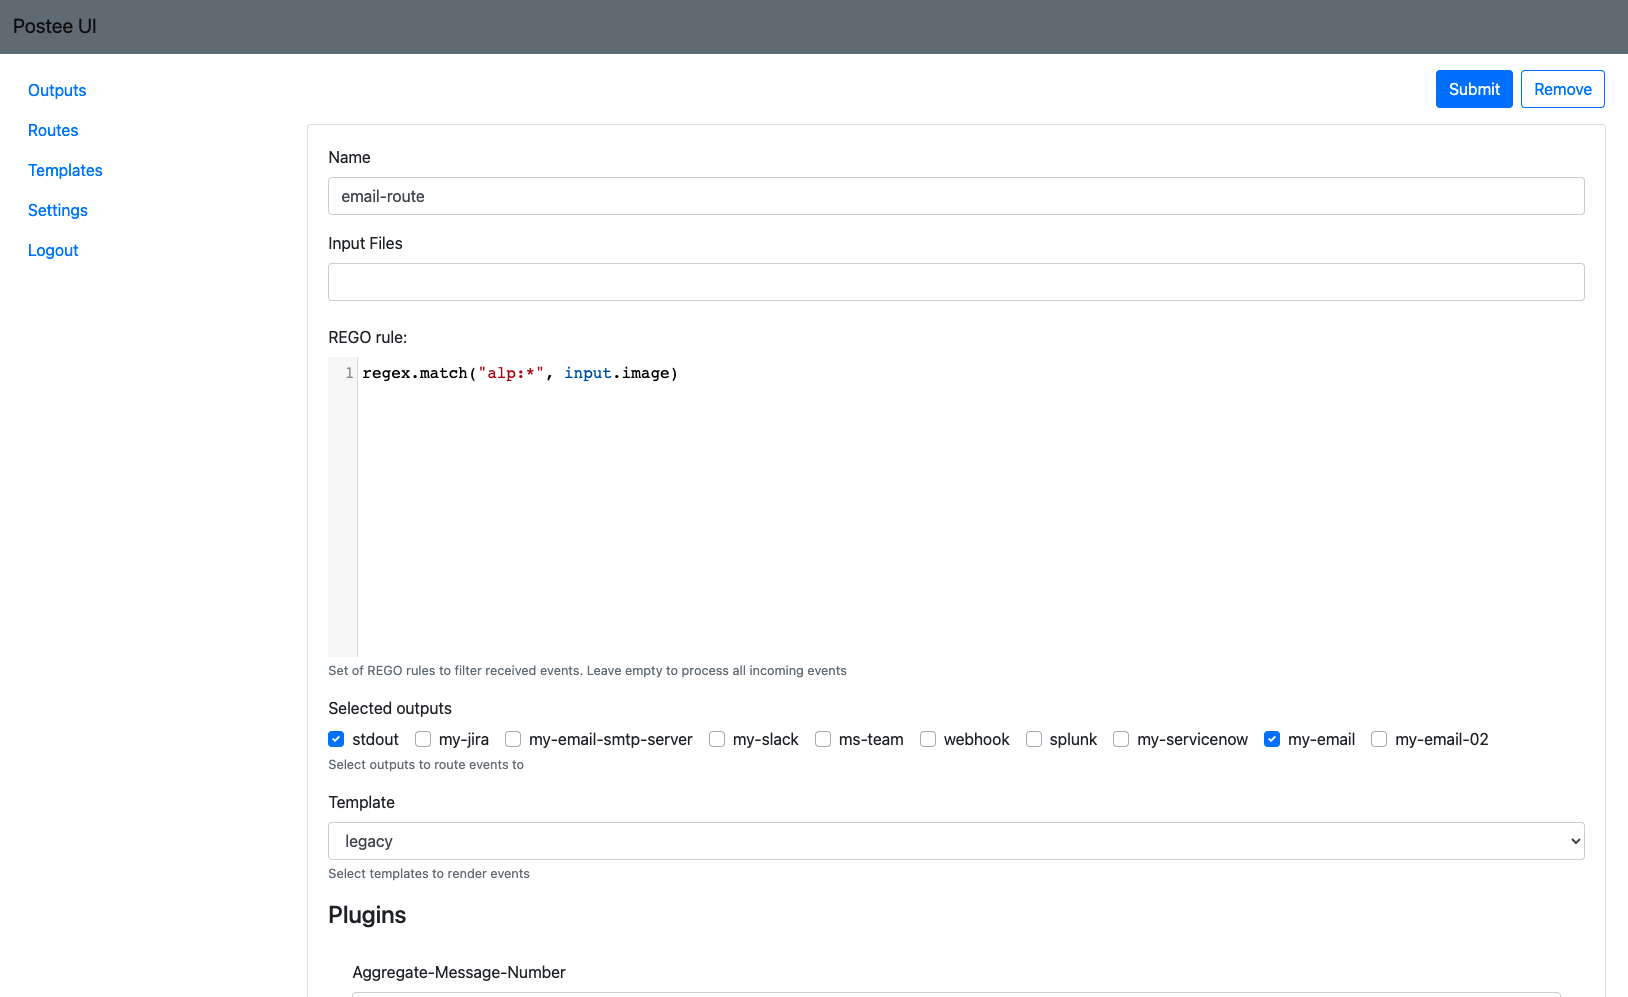The width and height of the screenshot is (1628, 997).
Task: Focus the Name field containing email-route
Action: (955, 196)
